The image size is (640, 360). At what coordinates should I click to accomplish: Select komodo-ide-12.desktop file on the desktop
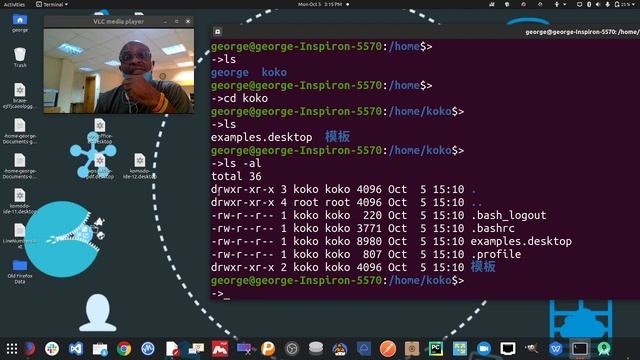pos(140,166)
